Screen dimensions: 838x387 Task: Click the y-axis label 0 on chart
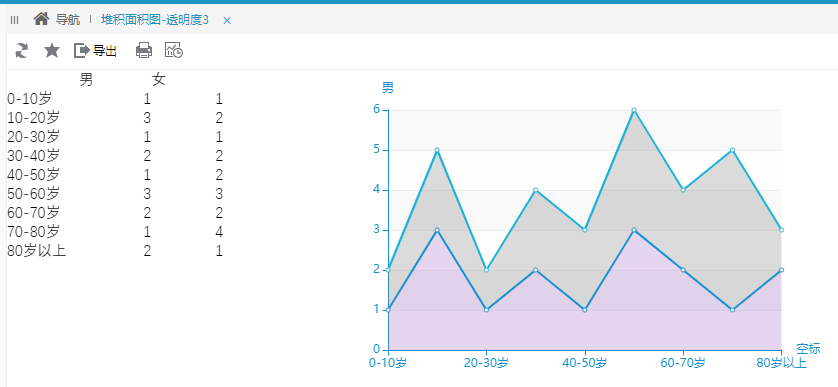377,350
